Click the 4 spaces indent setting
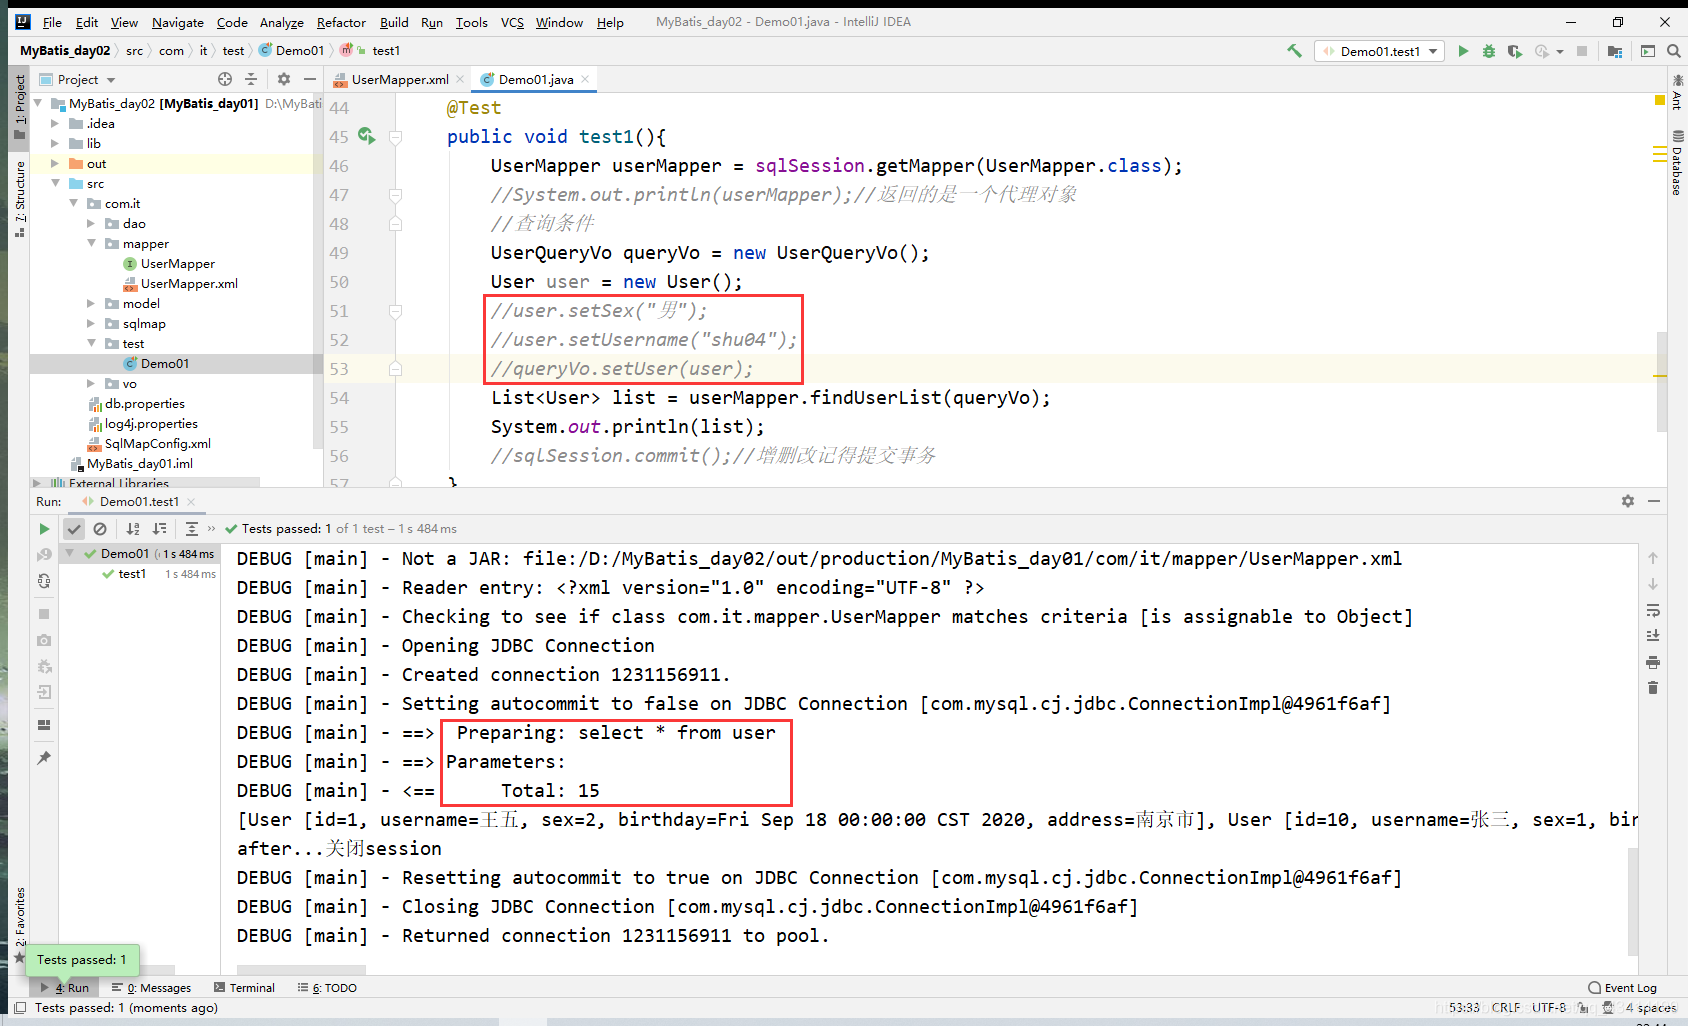 (1650, 1008)
